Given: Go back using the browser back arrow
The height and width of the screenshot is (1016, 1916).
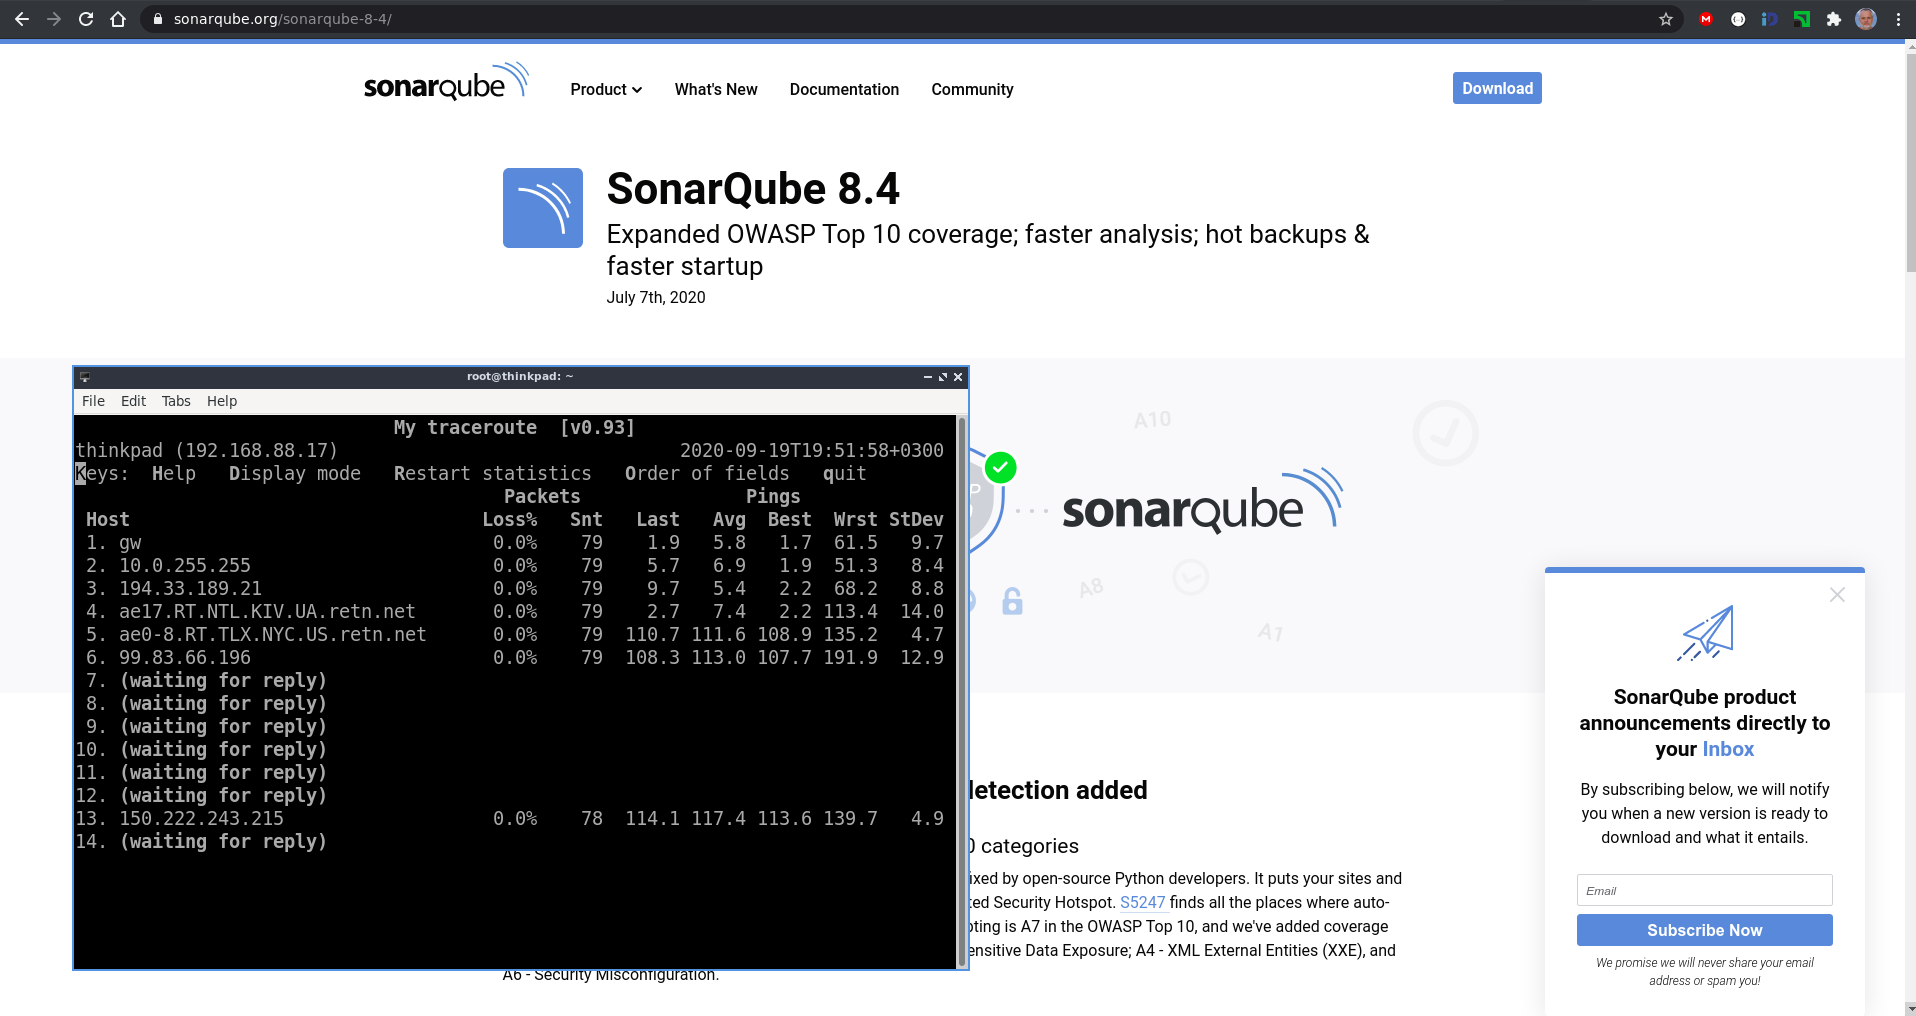Looking at the screenshot, I should click(x=22, y=19).
